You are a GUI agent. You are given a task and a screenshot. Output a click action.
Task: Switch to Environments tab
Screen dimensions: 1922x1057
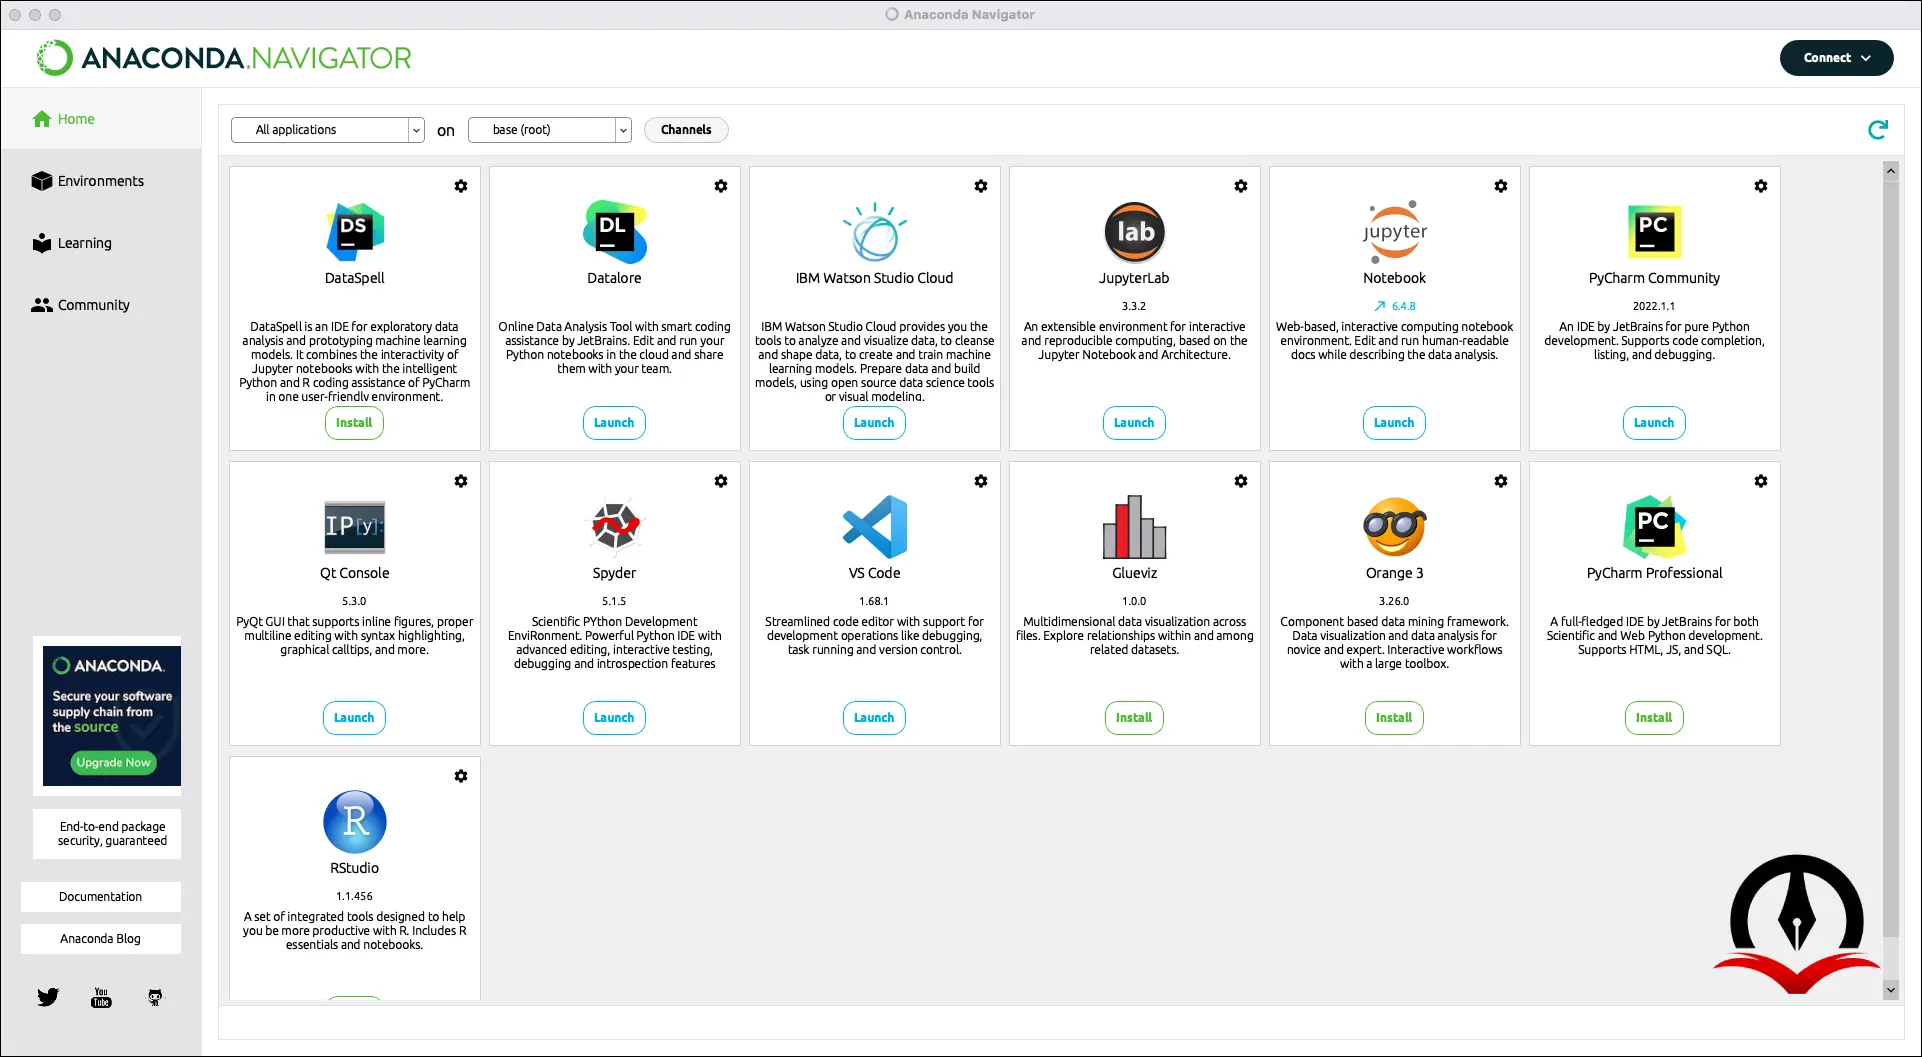(100, 181)
